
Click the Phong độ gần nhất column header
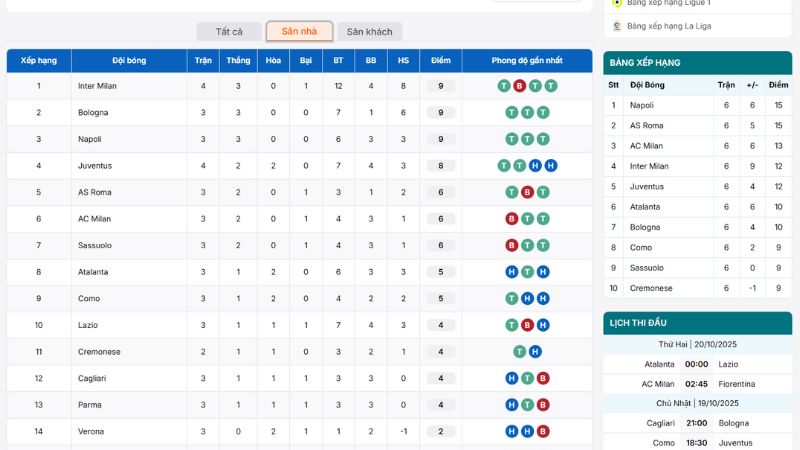(x=527, y=61)
